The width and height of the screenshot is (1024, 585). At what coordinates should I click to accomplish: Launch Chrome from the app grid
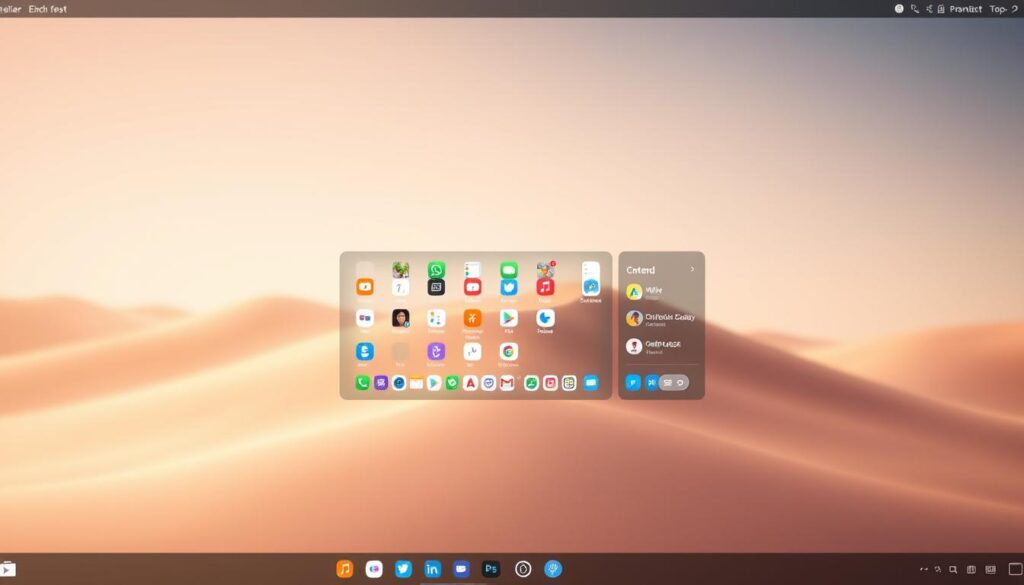coord(509,351)
